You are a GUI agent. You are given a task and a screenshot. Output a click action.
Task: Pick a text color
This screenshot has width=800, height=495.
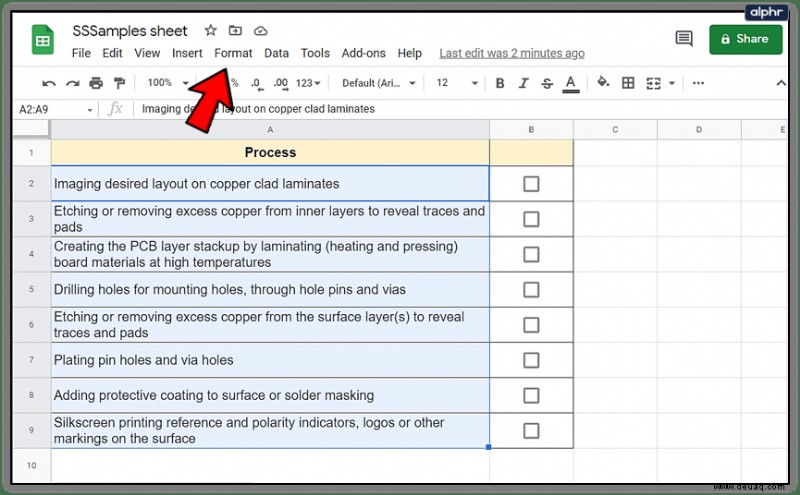pyautogui.click(x=570, y=84)
